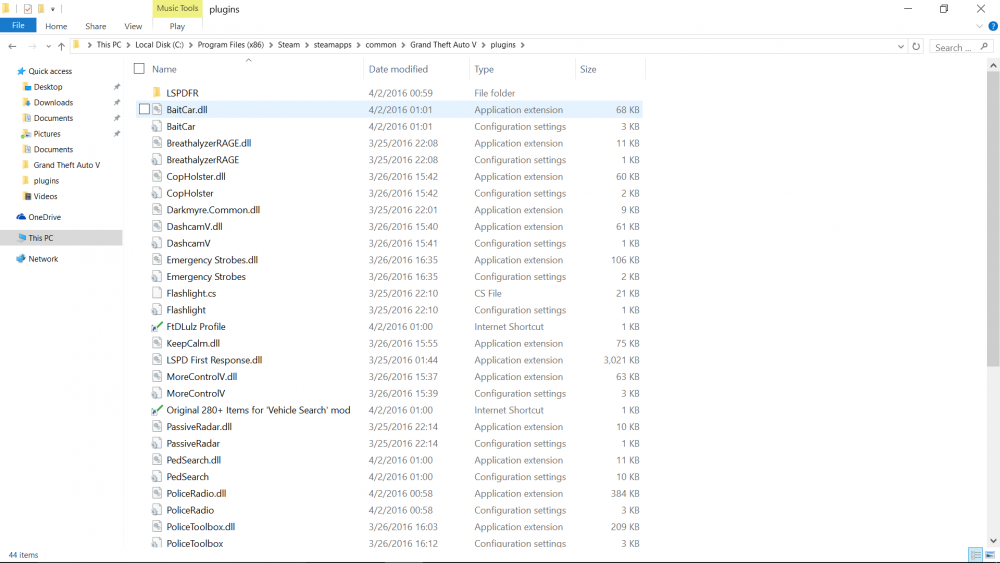Sort by Date modified column header

pos(398,69)
